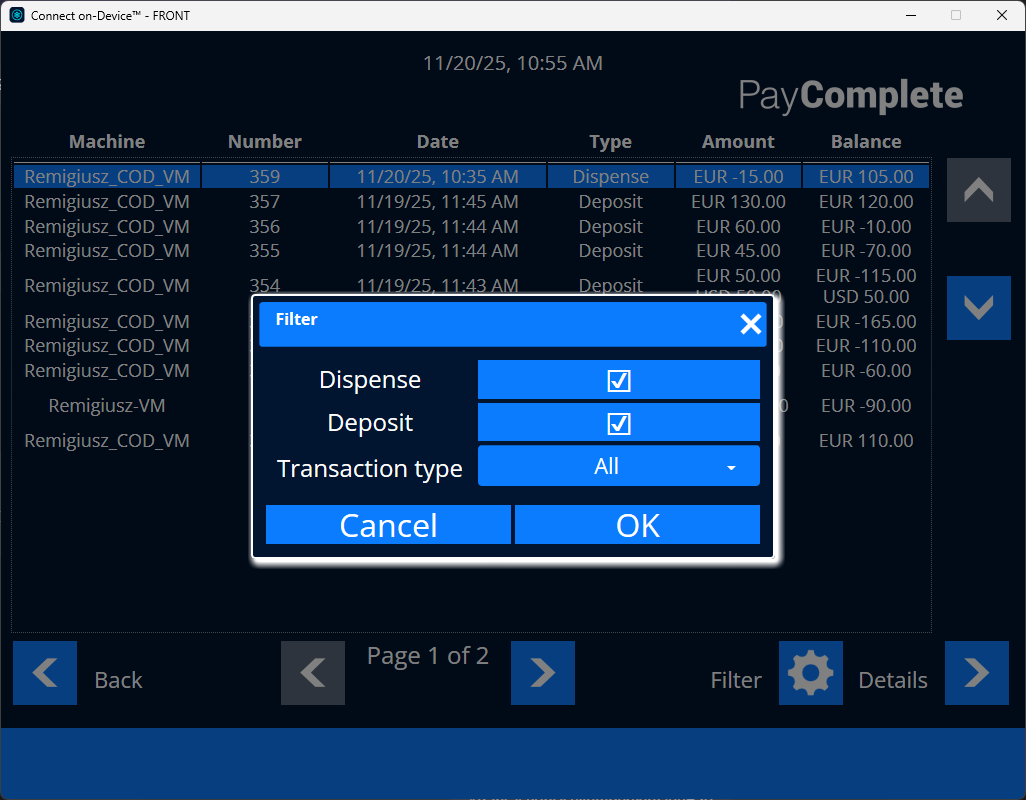Close the Filter dialog with the X
Image resolution: width=1026 pixels, height=800 pixels.
click(x=751, y=324)
